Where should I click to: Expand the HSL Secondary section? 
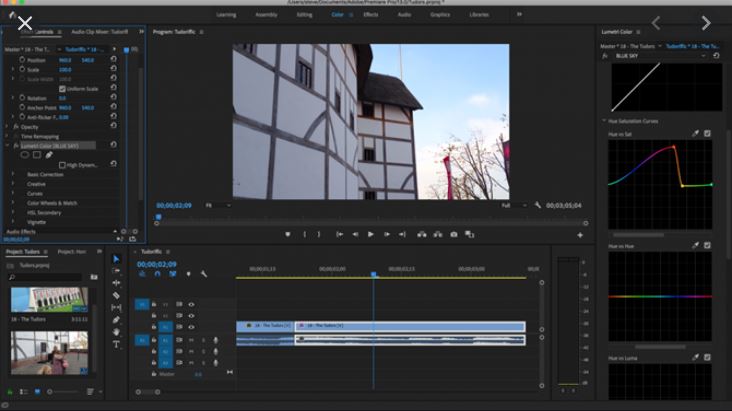pyautogui.click(x=13, y=213)
